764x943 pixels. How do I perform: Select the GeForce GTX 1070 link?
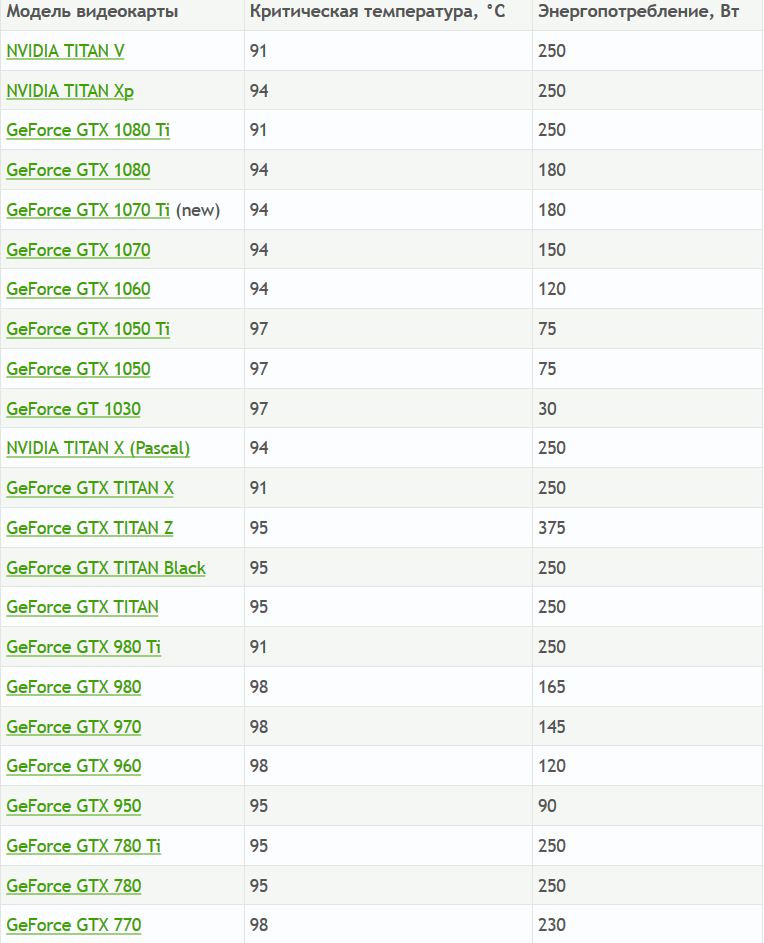pos(78,250)
